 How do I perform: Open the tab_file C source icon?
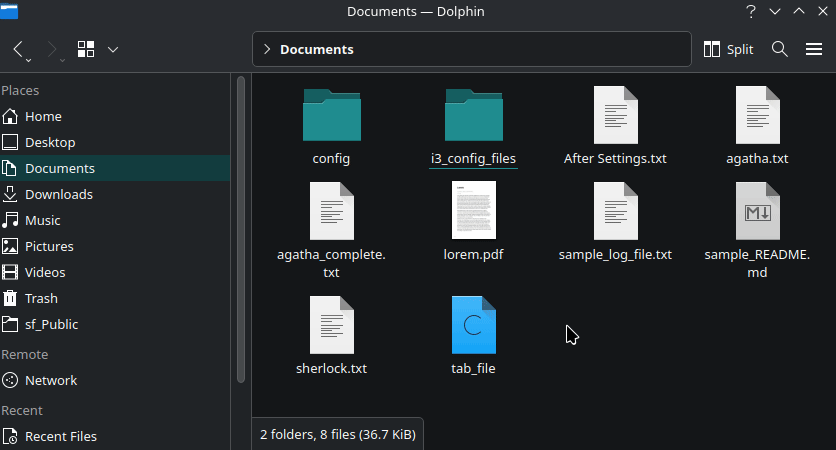473,325
